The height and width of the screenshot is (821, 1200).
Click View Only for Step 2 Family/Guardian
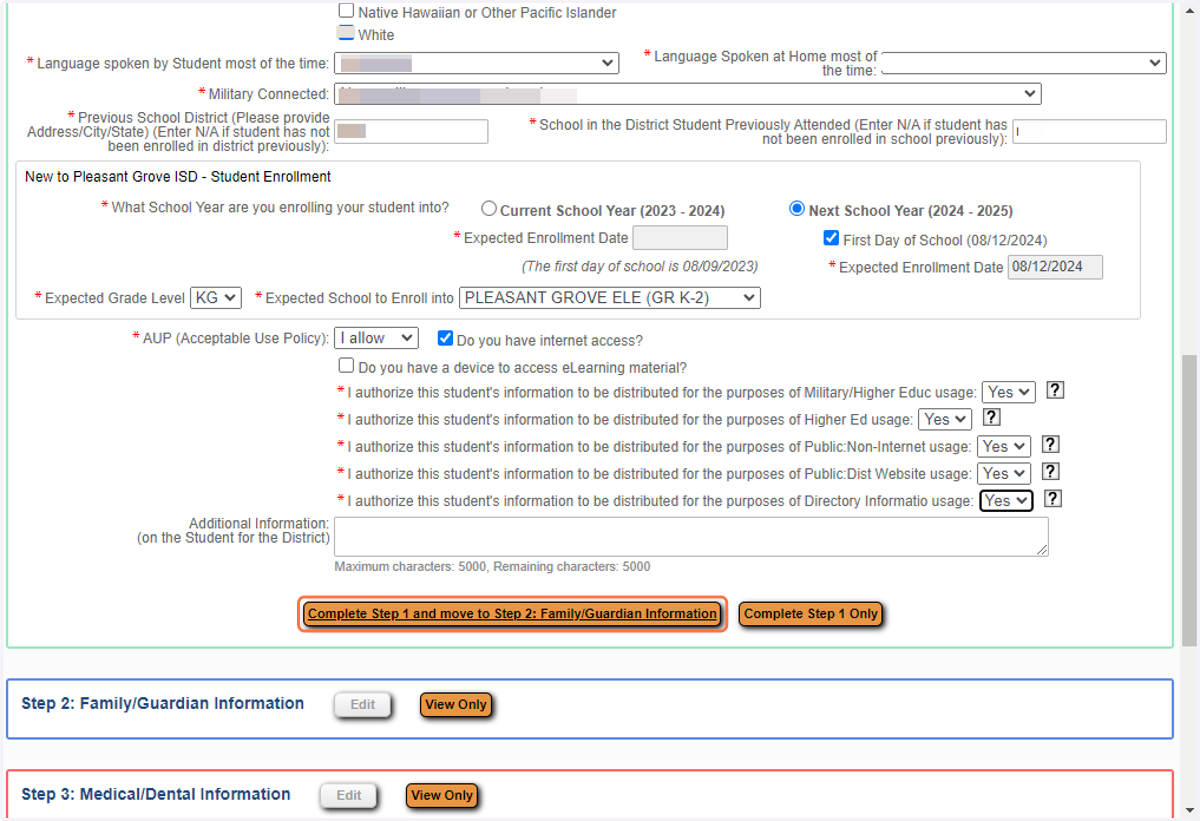tap(456, 705)
